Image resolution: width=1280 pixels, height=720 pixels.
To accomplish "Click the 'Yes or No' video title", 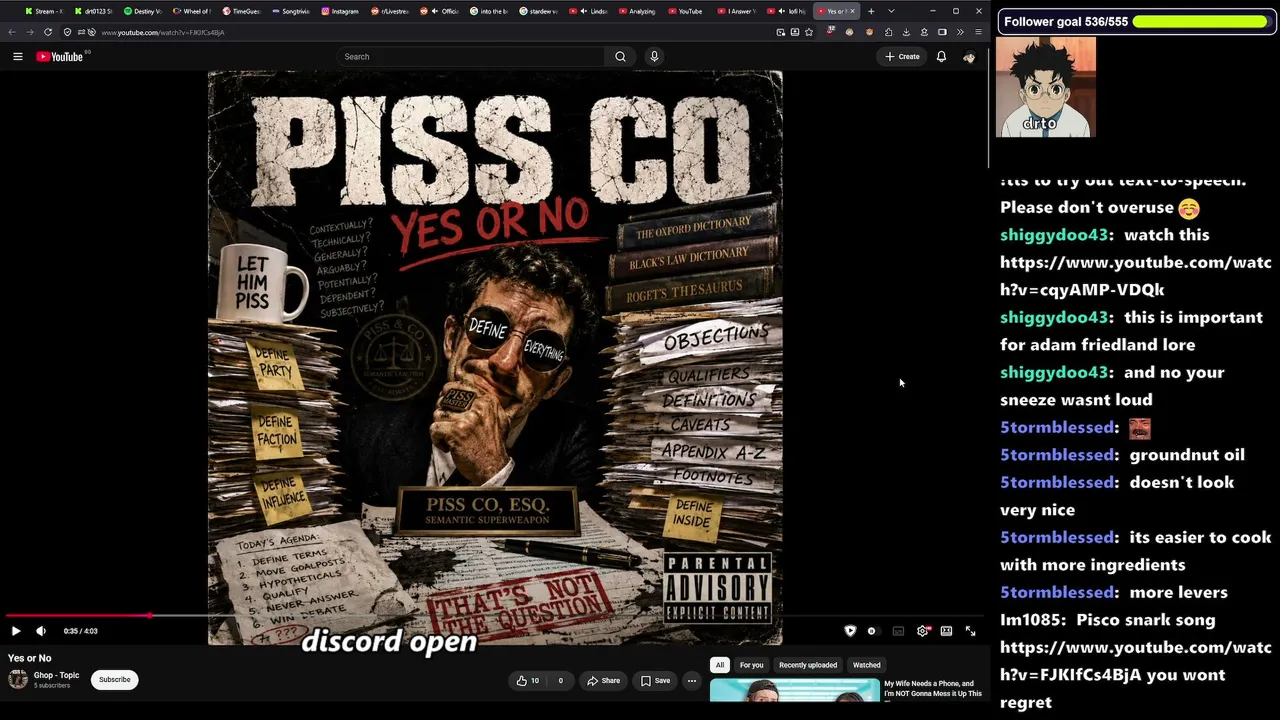I will (30, 658).
